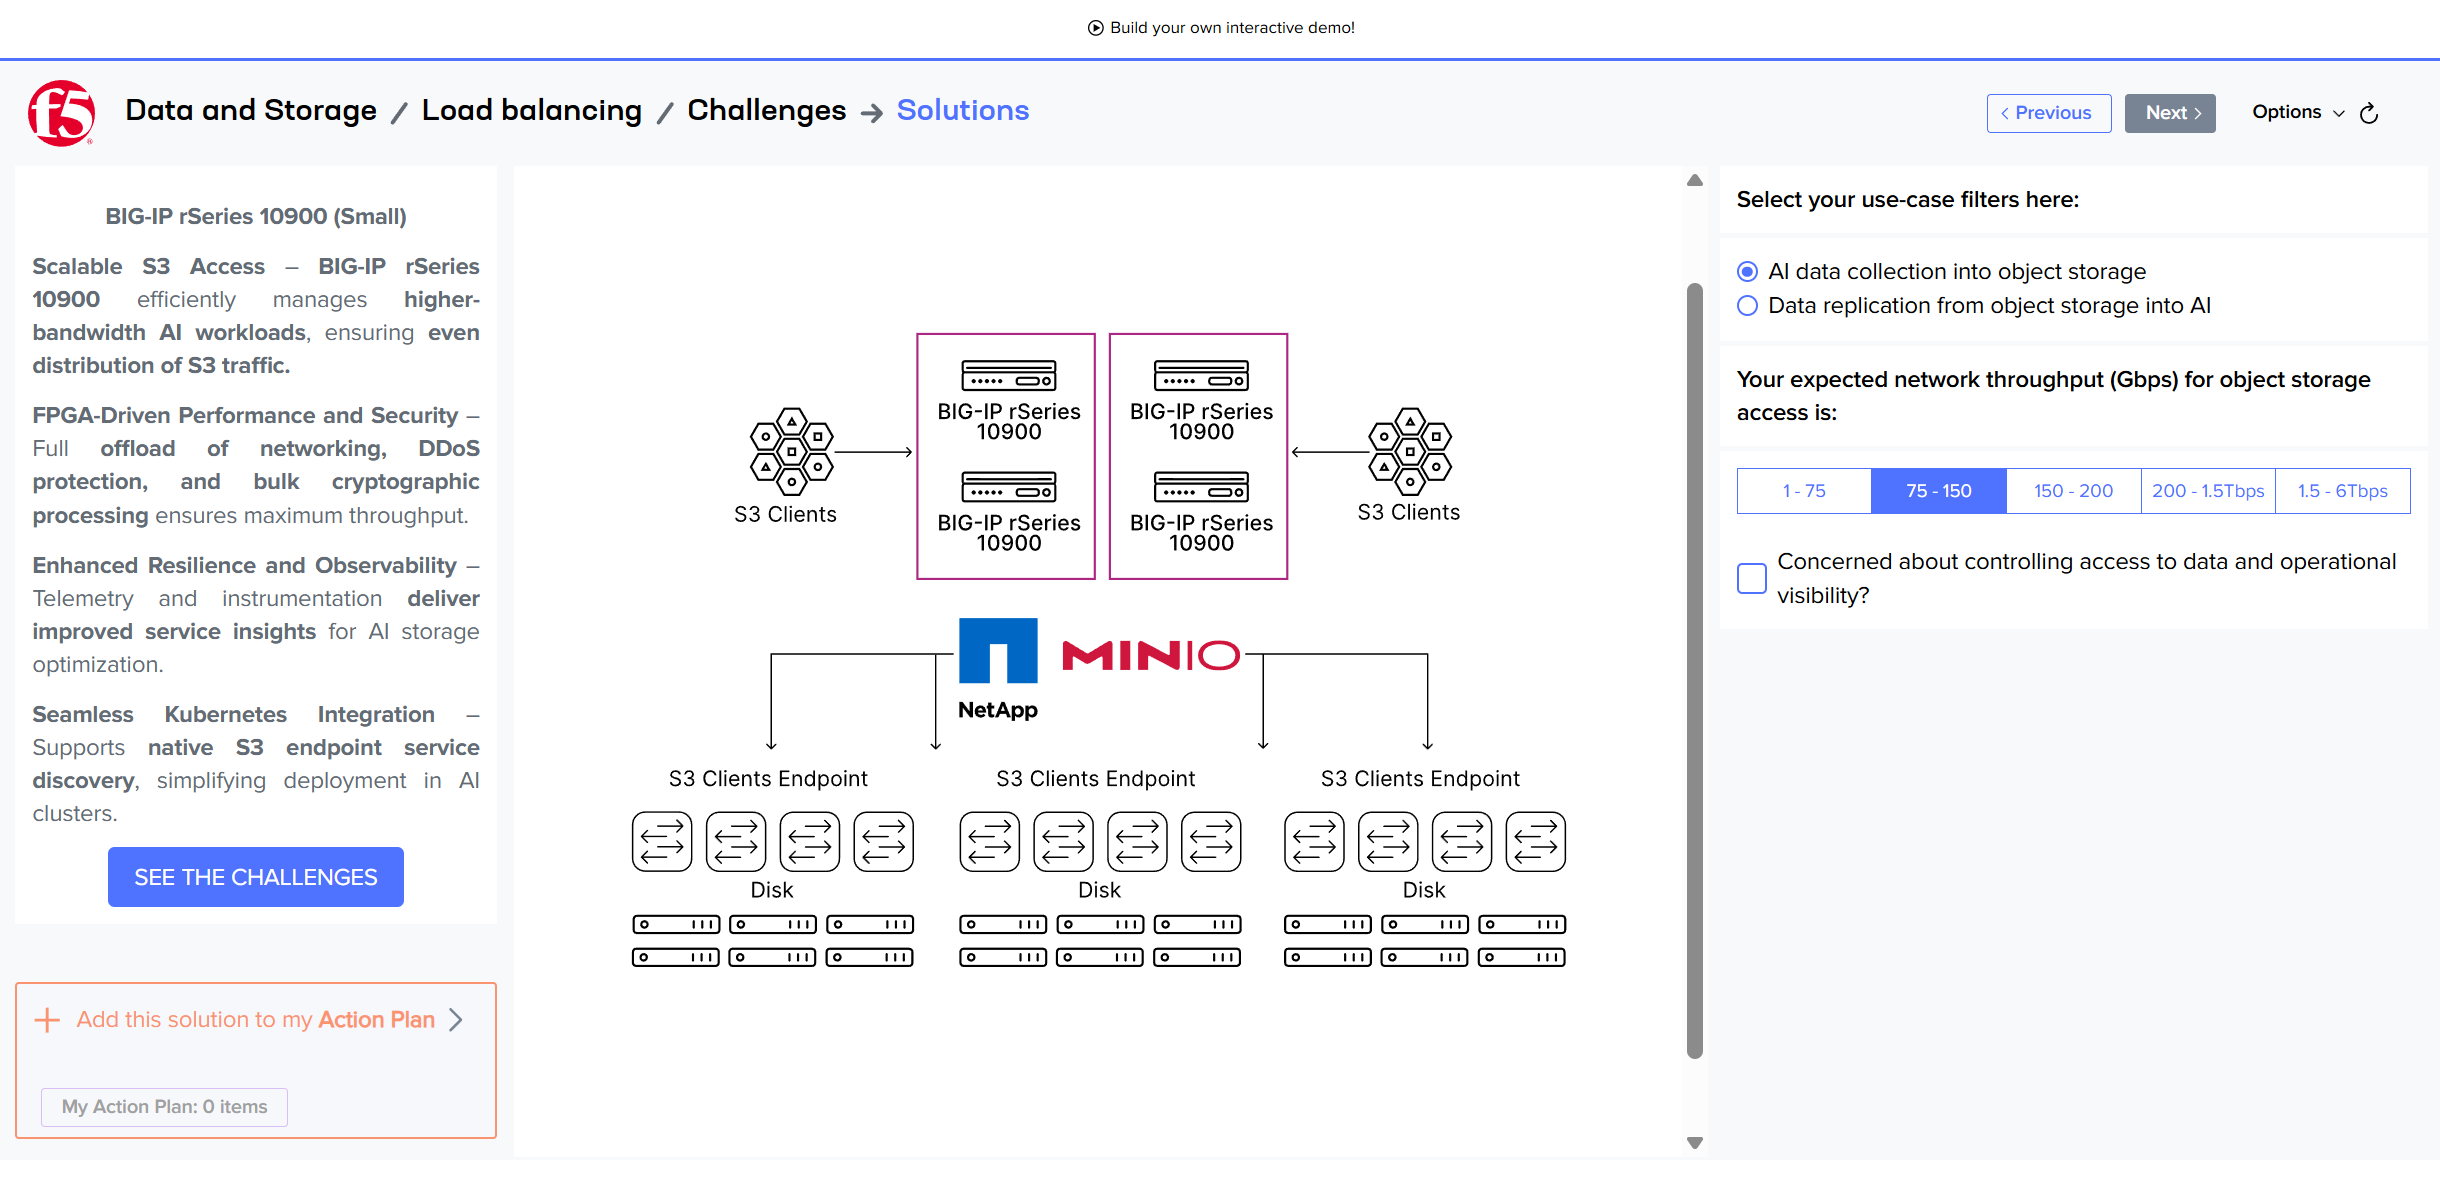
Task: Click the Next button
Action: [2170, 112]
